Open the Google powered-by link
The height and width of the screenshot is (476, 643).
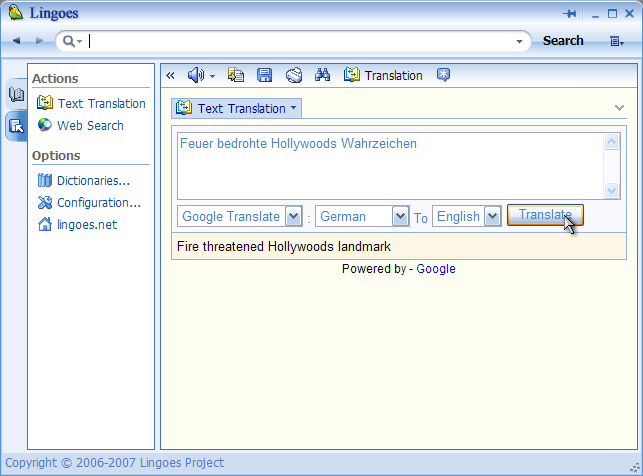[436, 269]
